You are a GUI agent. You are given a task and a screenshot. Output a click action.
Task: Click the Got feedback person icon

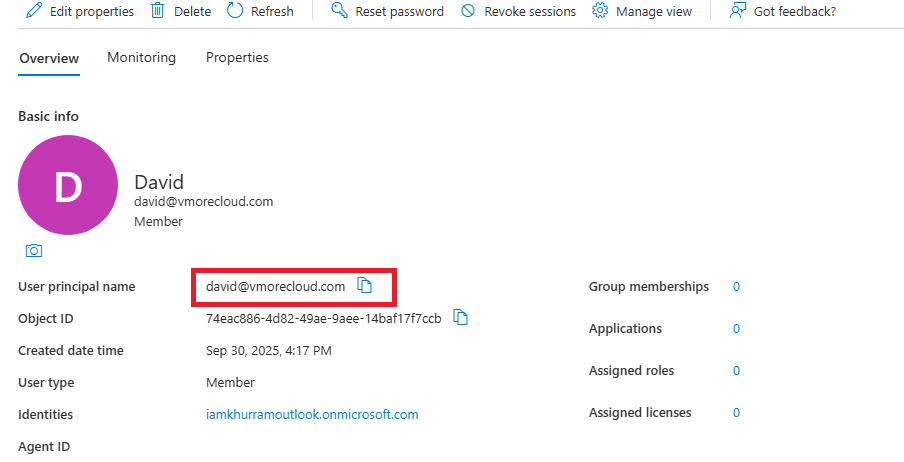pos(738,11)
